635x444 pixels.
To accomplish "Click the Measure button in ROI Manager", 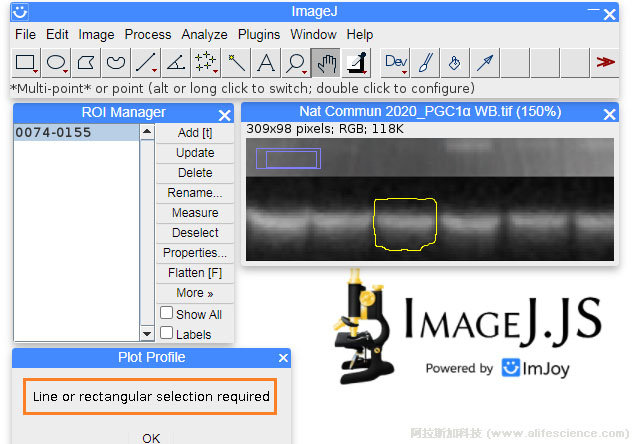I will [x=195, y=213].
